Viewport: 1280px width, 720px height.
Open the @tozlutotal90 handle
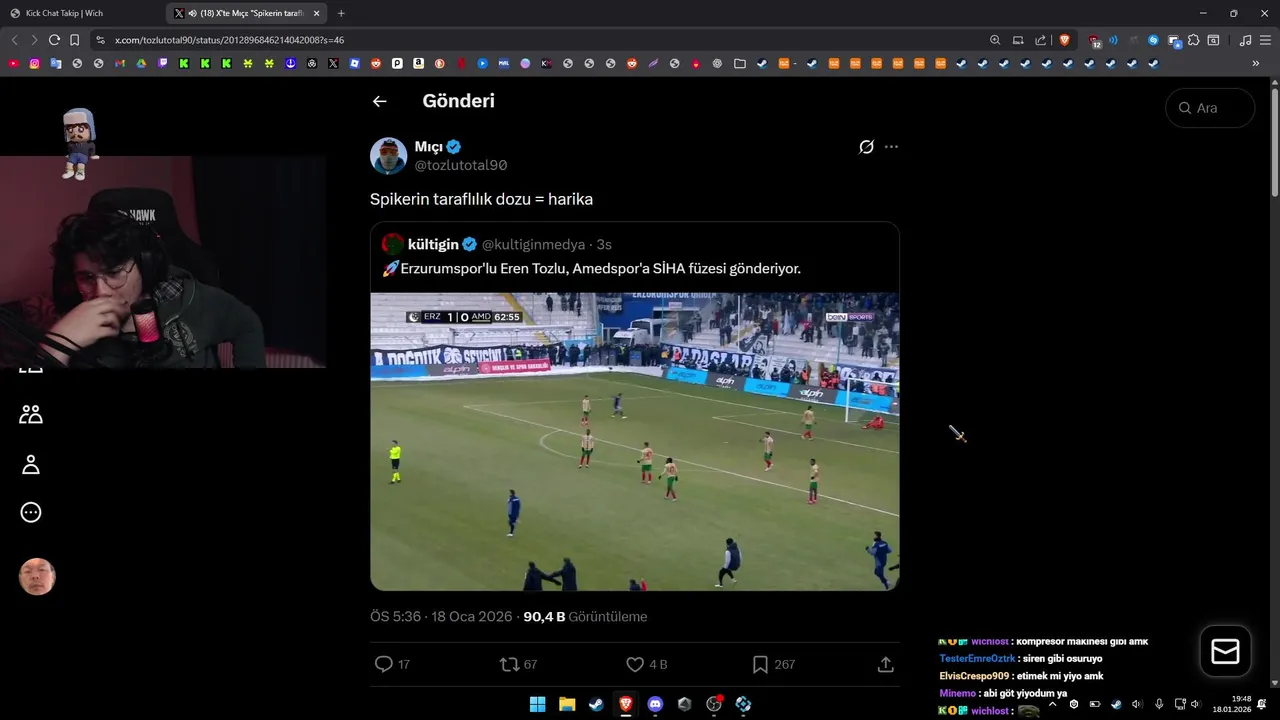461,165
